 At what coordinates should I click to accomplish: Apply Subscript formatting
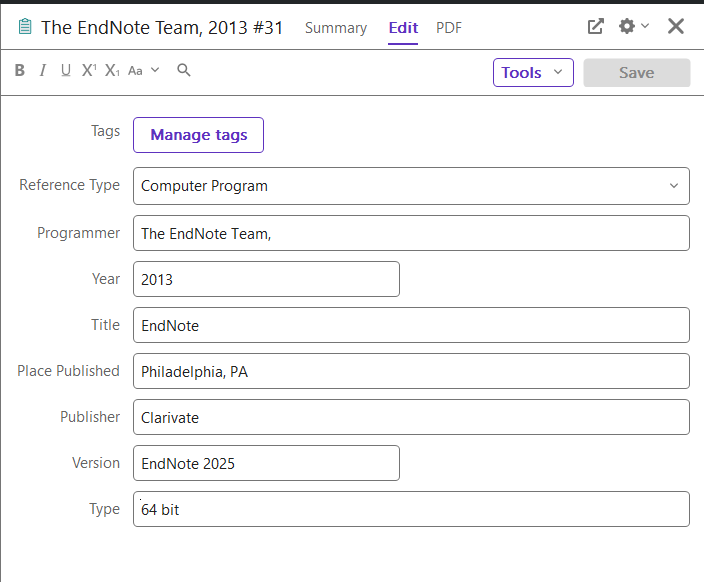[112, 70]
